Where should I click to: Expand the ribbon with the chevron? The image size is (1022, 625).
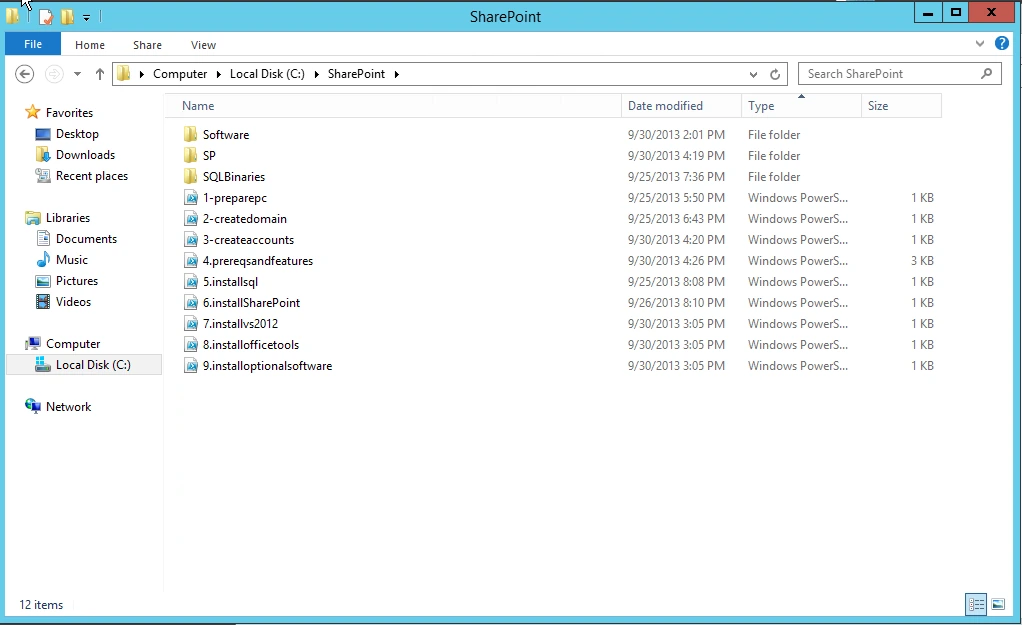980,44
